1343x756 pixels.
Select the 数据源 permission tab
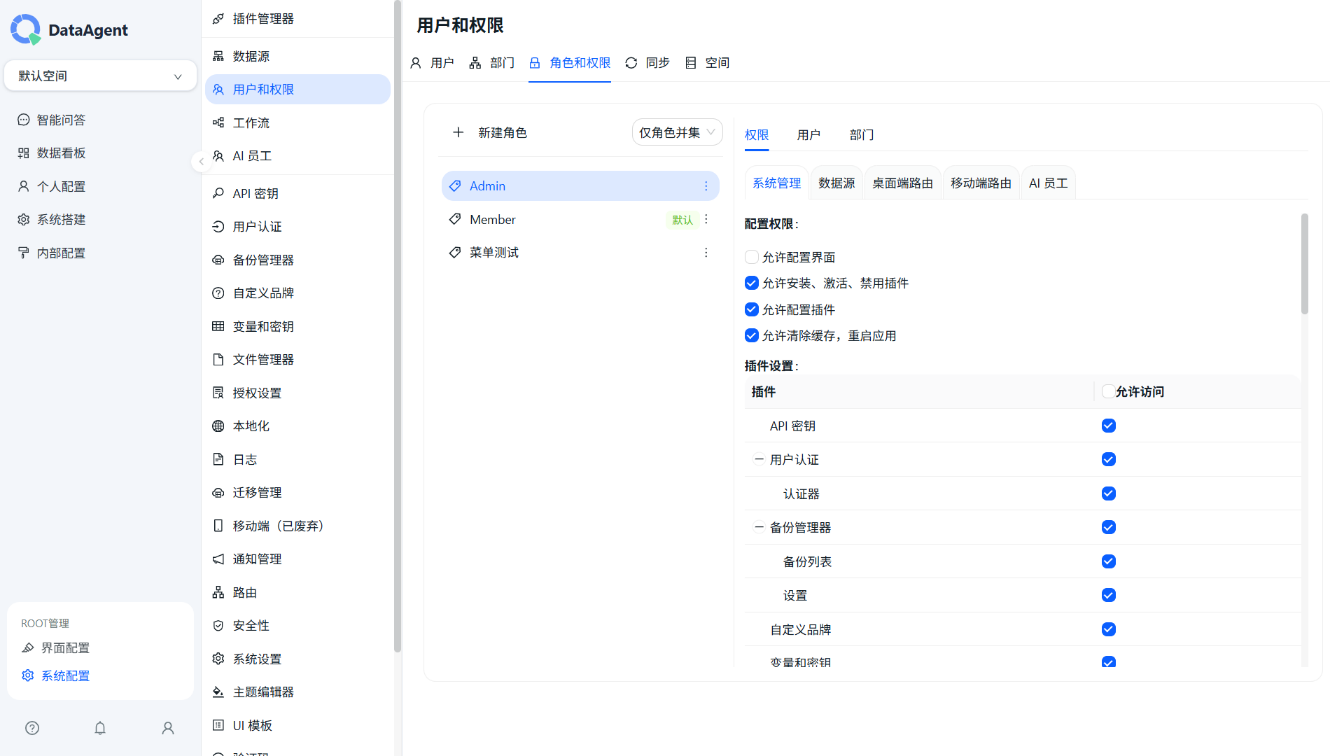837,183
